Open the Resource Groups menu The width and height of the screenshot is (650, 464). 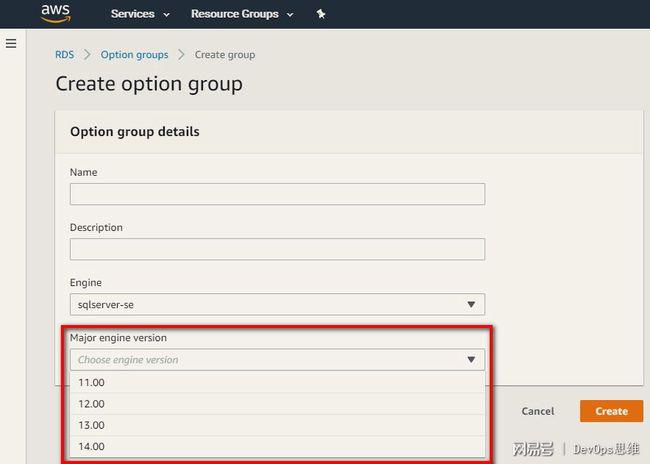click(x=242, y=14)
